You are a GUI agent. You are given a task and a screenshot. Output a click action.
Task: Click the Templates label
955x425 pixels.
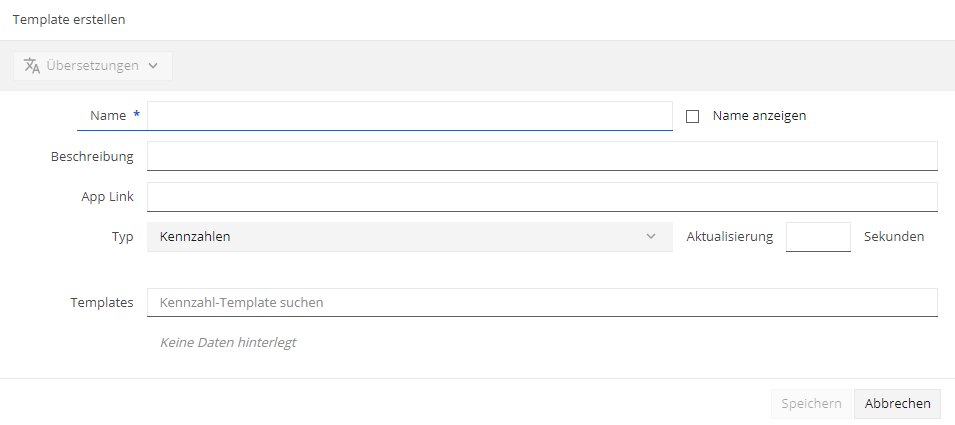click(102, 303)
